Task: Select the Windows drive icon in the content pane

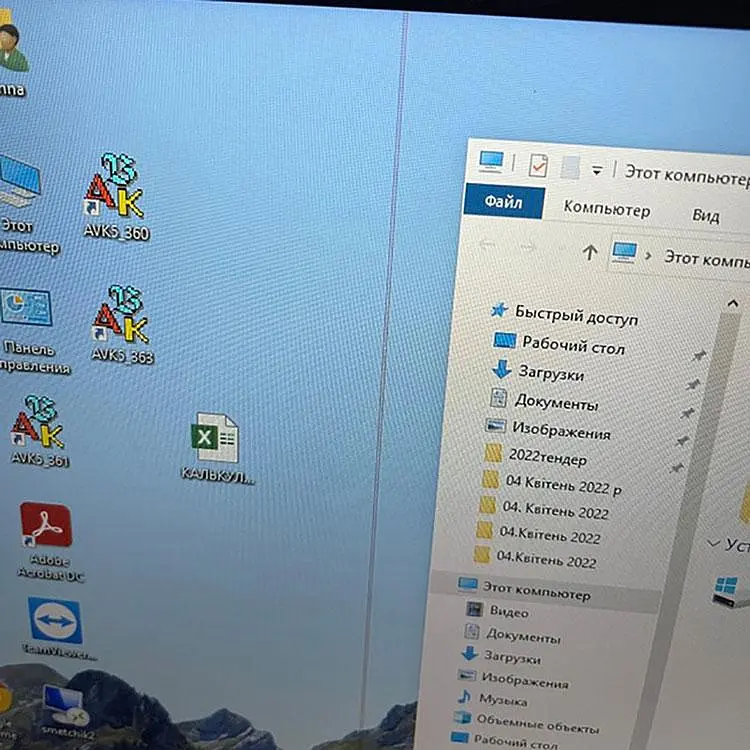Action: click(730, 591)
